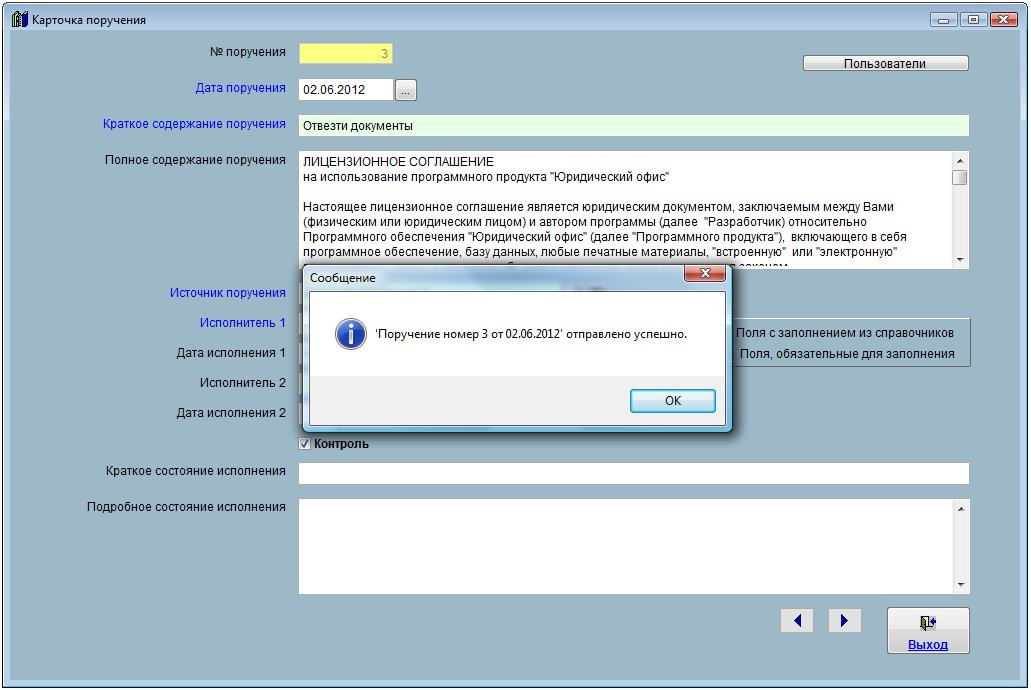Click the Исполнитель 1 label

243,322
